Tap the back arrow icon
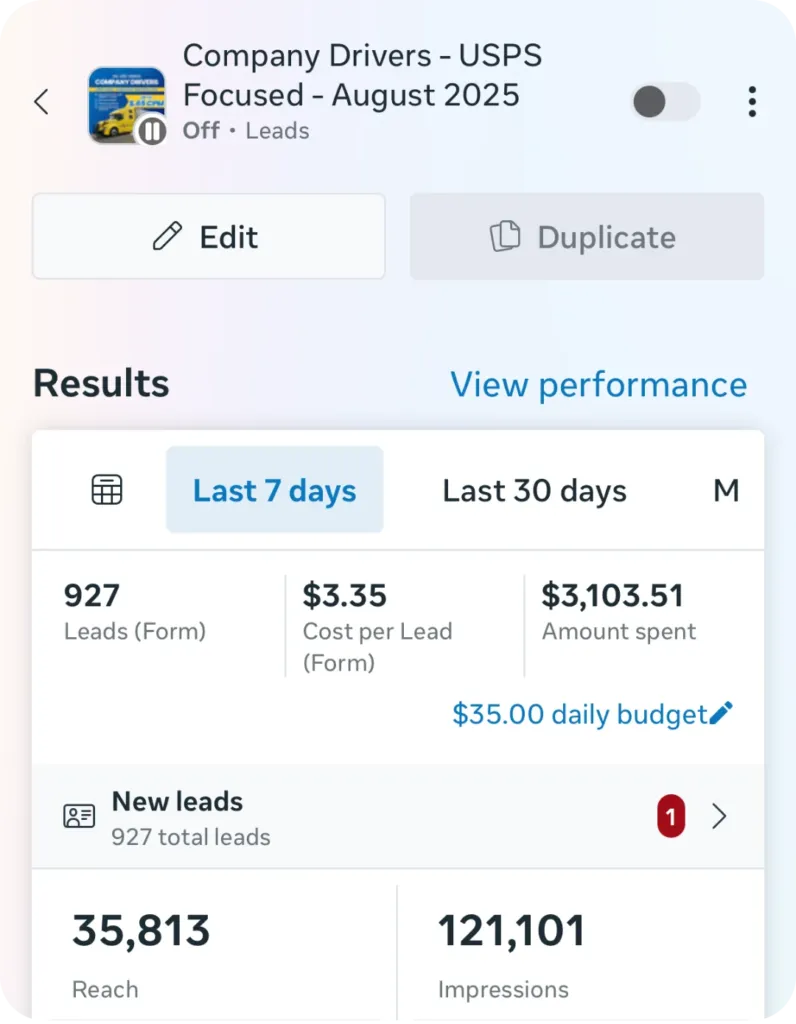This screenshot has height=1024, width=796. pos(42,102)
